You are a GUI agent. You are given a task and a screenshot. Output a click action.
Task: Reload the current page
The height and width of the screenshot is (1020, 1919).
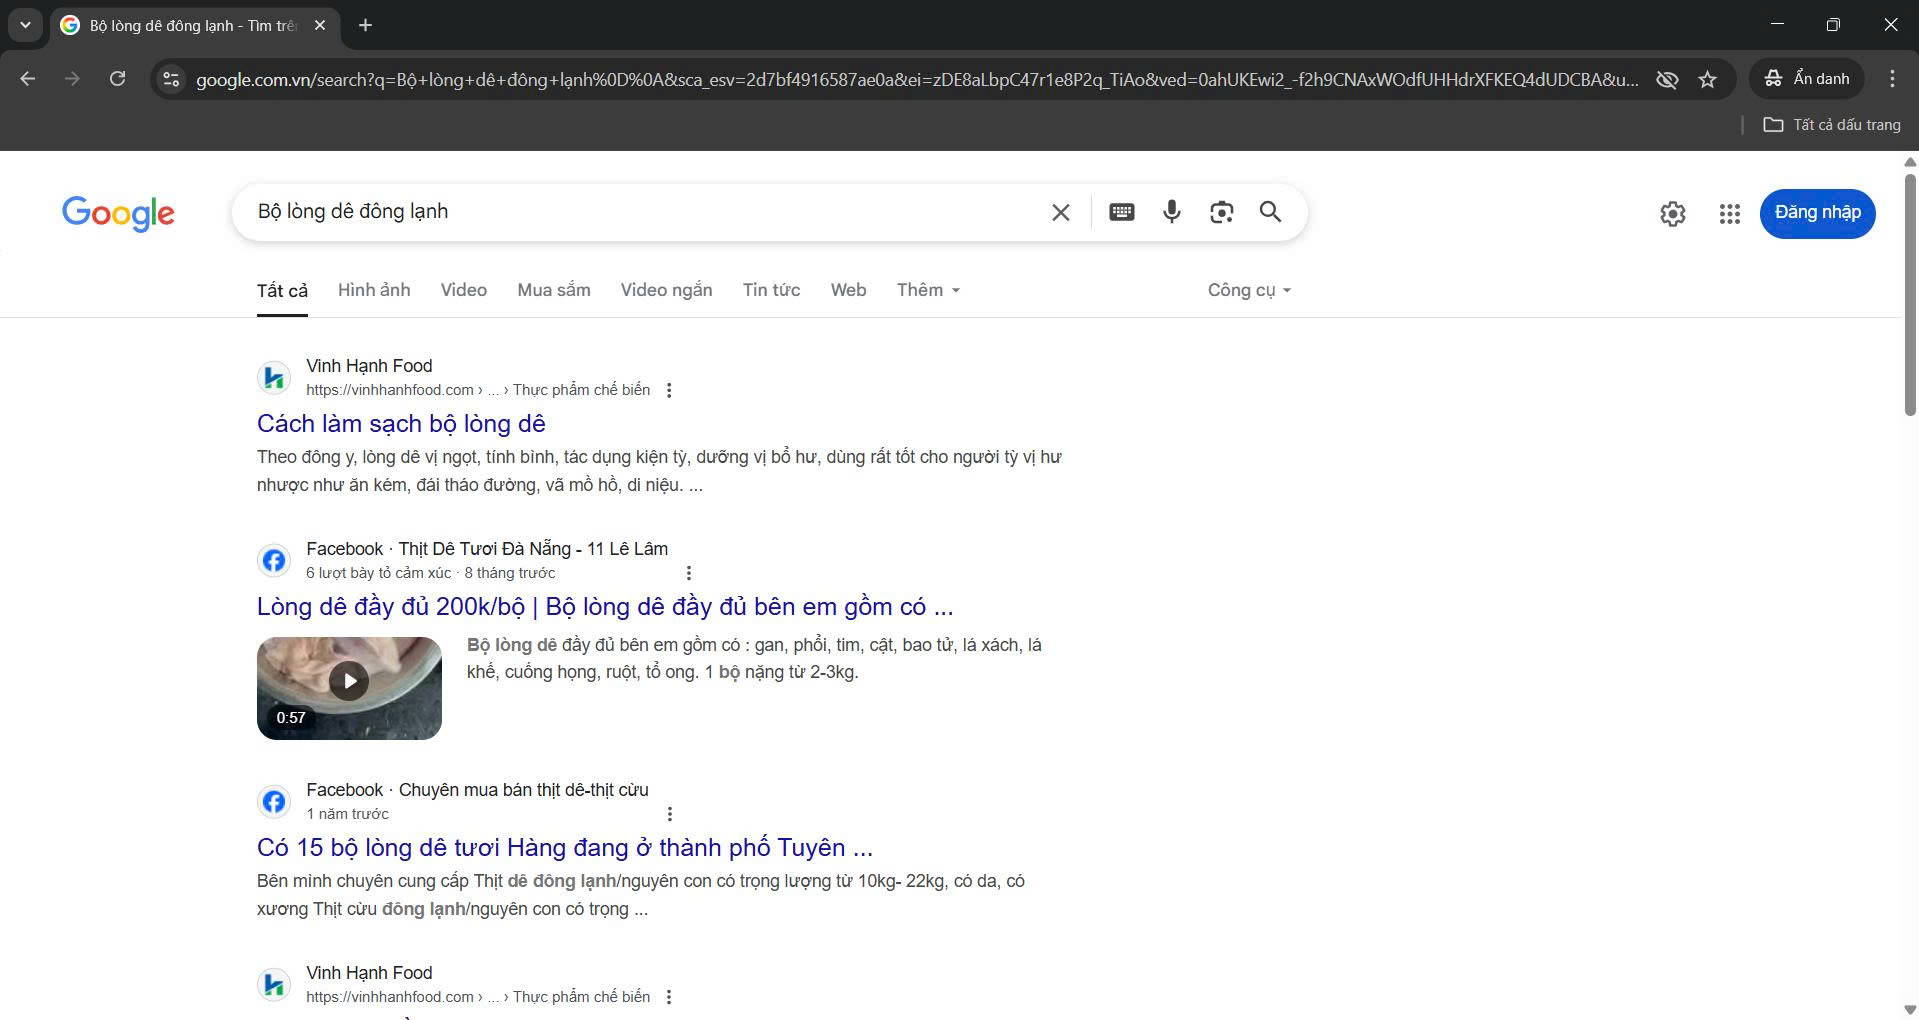point(117,79)
